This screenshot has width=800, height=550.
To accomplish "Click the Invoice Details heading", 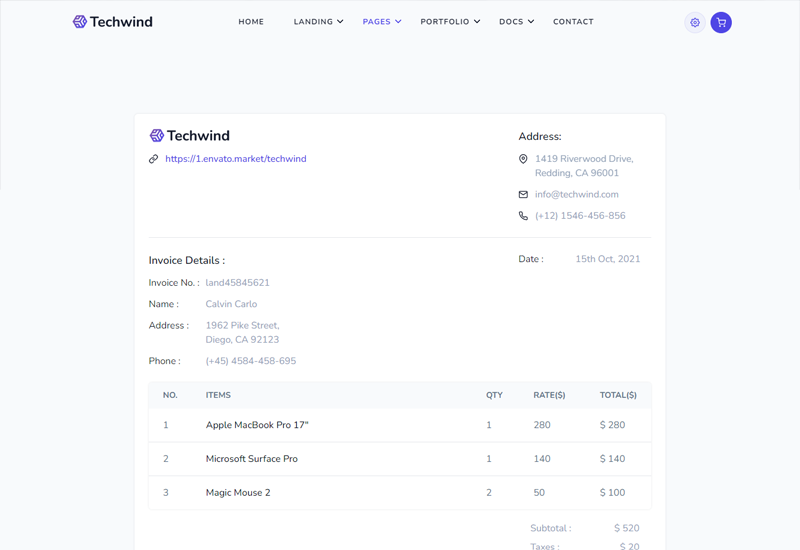I will (187, 261).
